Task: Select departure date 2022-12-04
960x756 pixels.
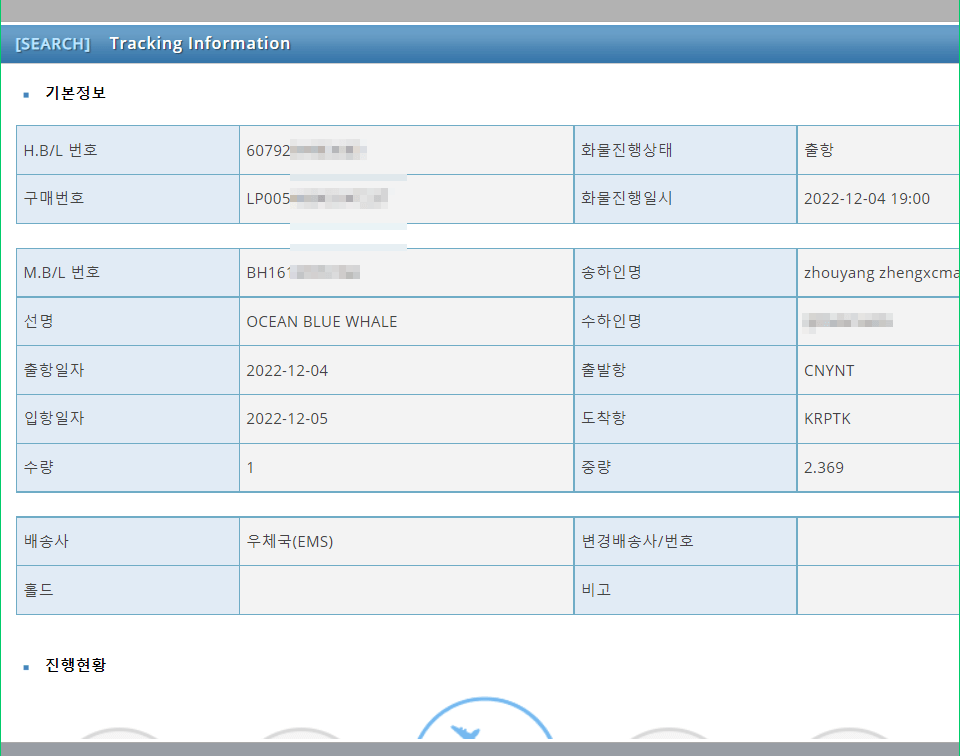Action: (x=287, y=370)
